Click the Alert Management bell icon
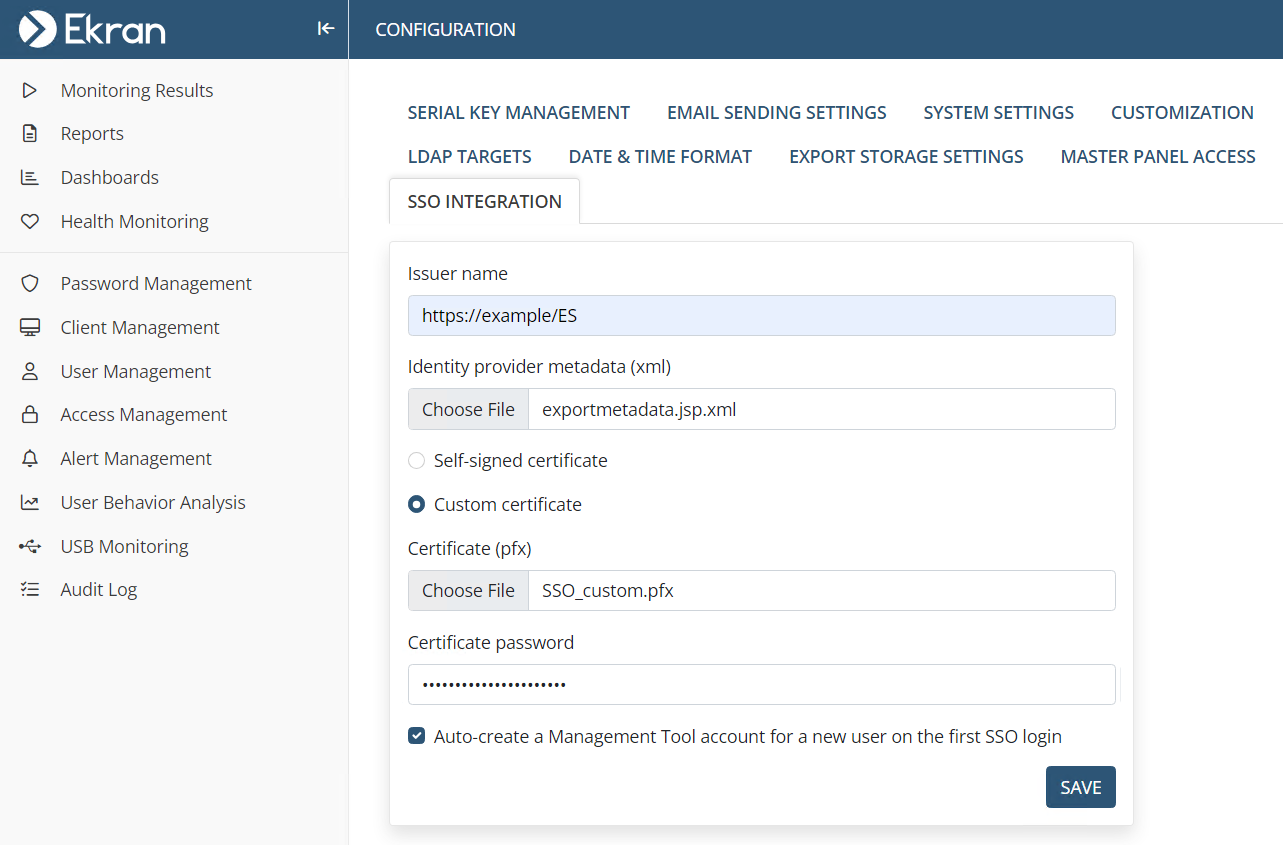Image resolution: width=1283 pixels, height=845 pixels. [x=30, y=459]
